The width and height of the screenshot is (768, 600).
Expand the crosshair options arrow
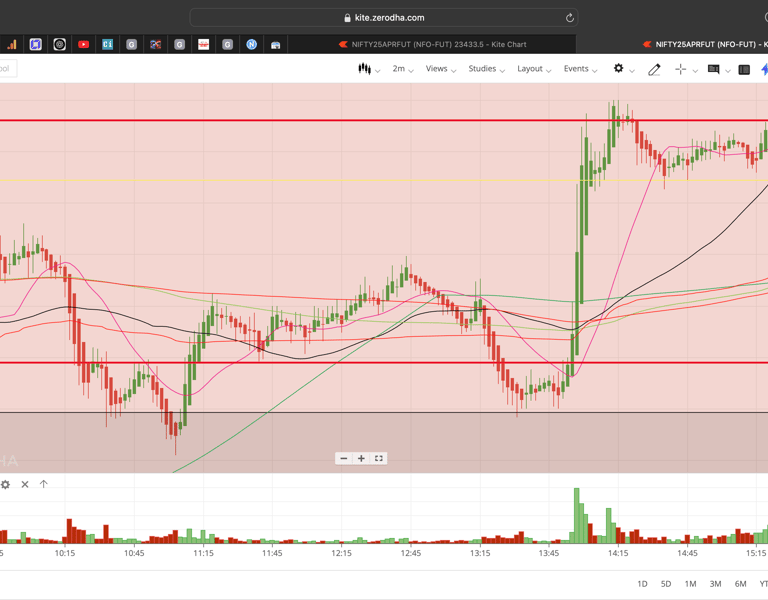pyautogui.click(x=695, y=71)
